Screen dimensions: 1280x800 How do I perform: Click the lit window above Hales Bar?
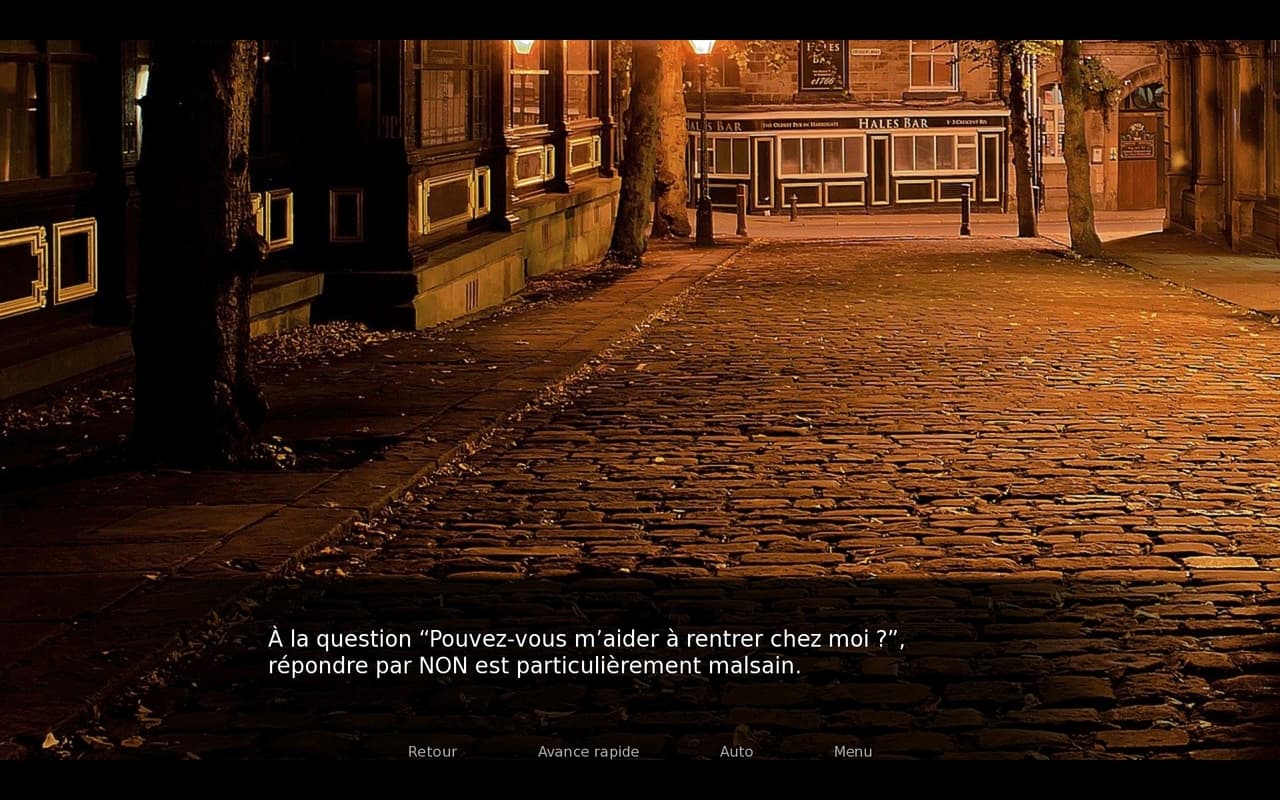[x=932, y=64]
